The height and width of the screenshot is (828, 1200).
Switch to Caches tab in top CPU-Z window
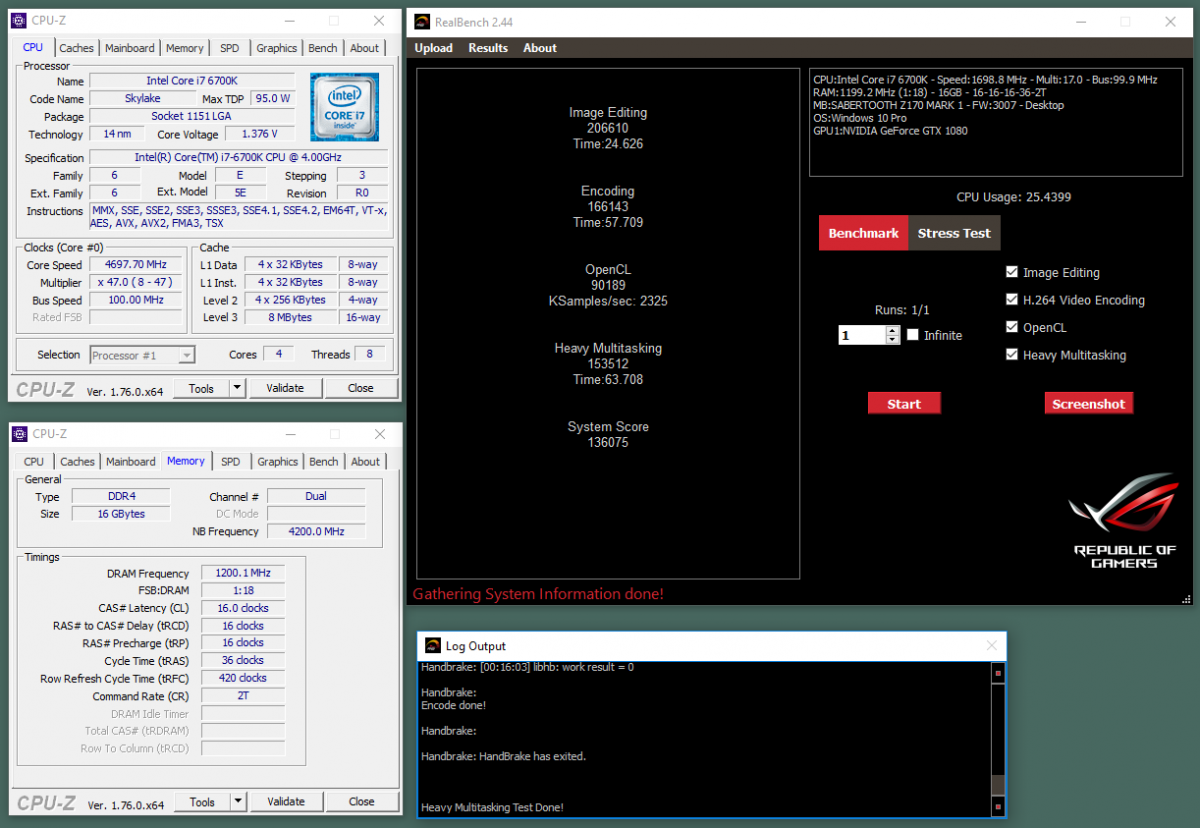point(76,48)
